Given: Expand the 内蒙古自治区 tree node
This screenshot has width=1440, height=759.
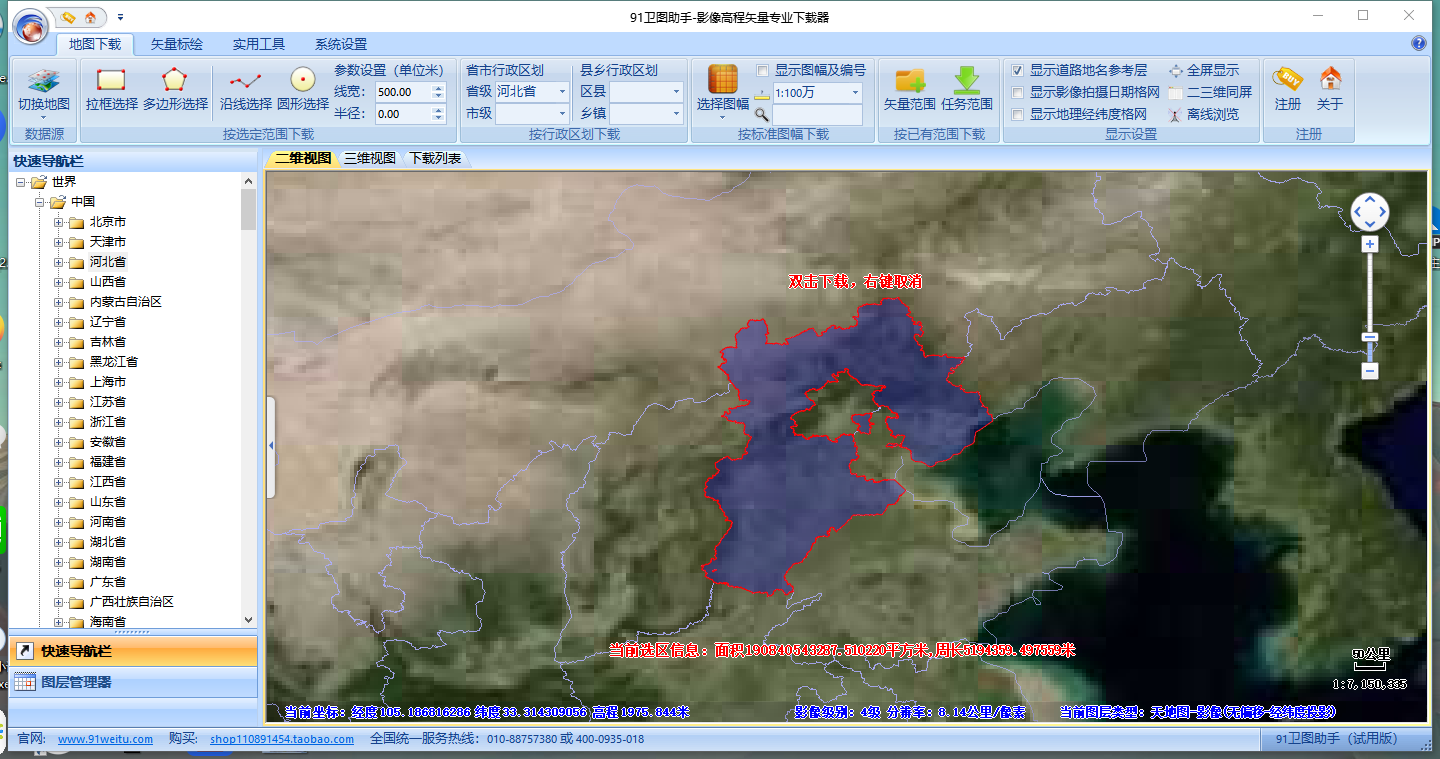Looking at the screenshot, I should (x=58, y=302).
